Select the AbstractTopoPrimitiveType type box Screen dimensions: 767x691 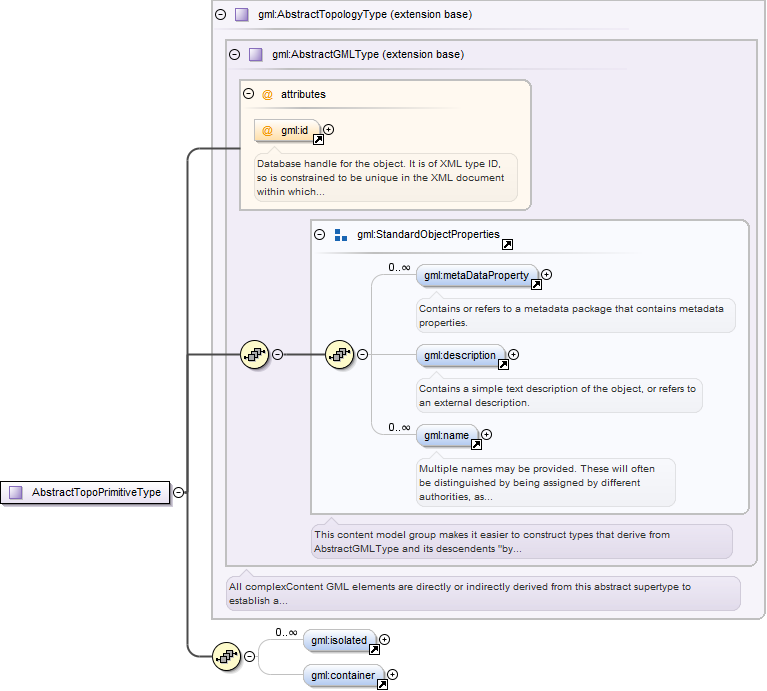(x=85, y=492)
